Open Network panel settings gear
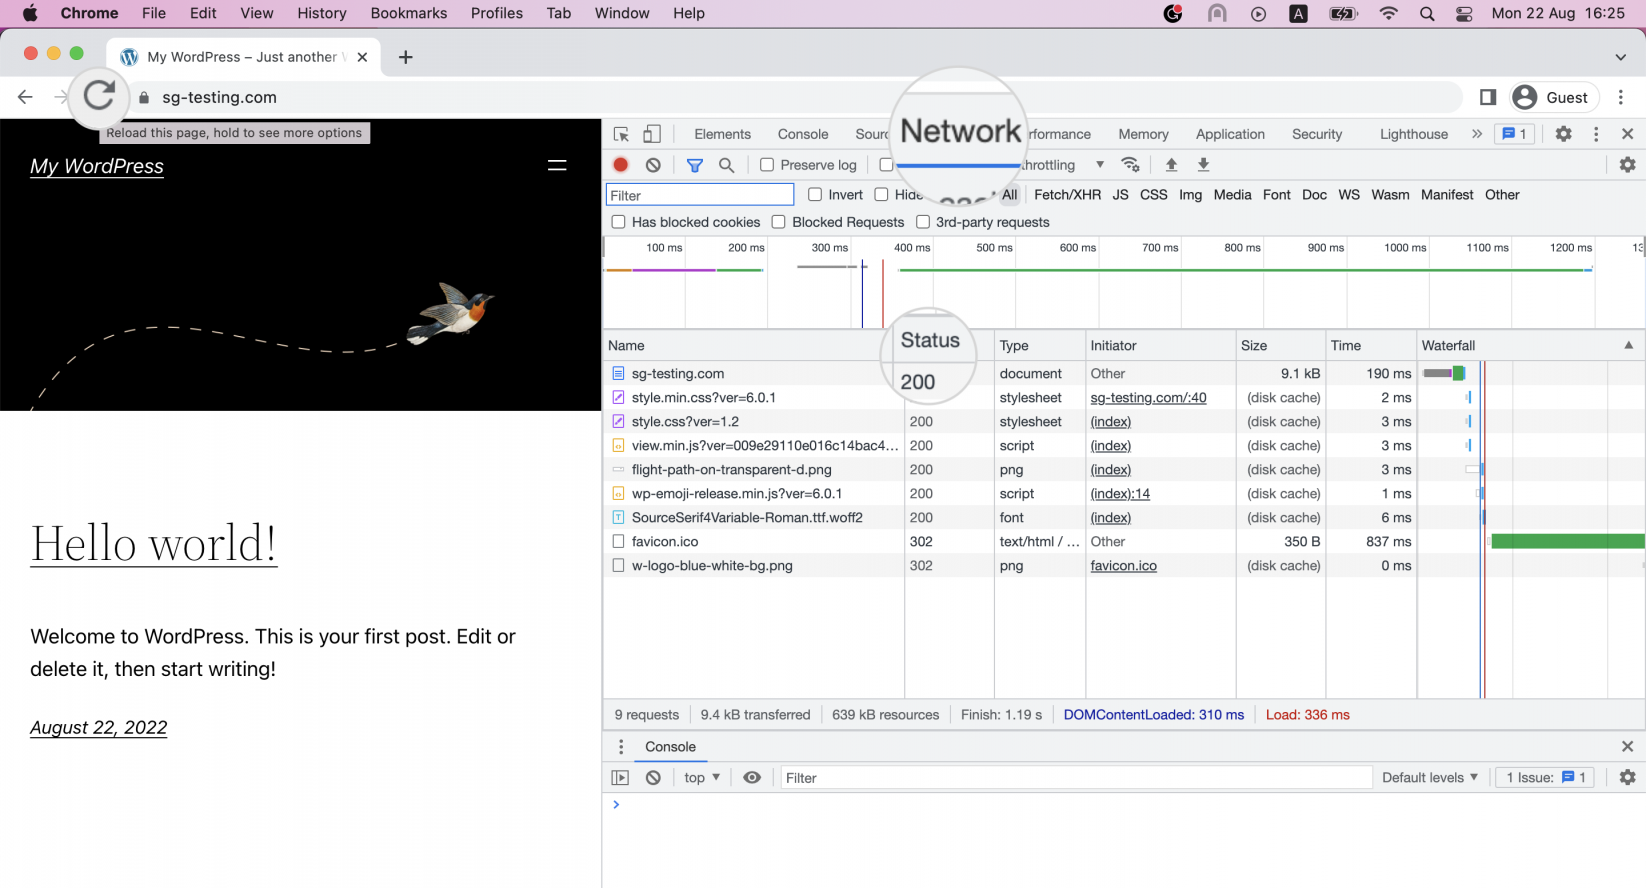 coord(1627,165)
